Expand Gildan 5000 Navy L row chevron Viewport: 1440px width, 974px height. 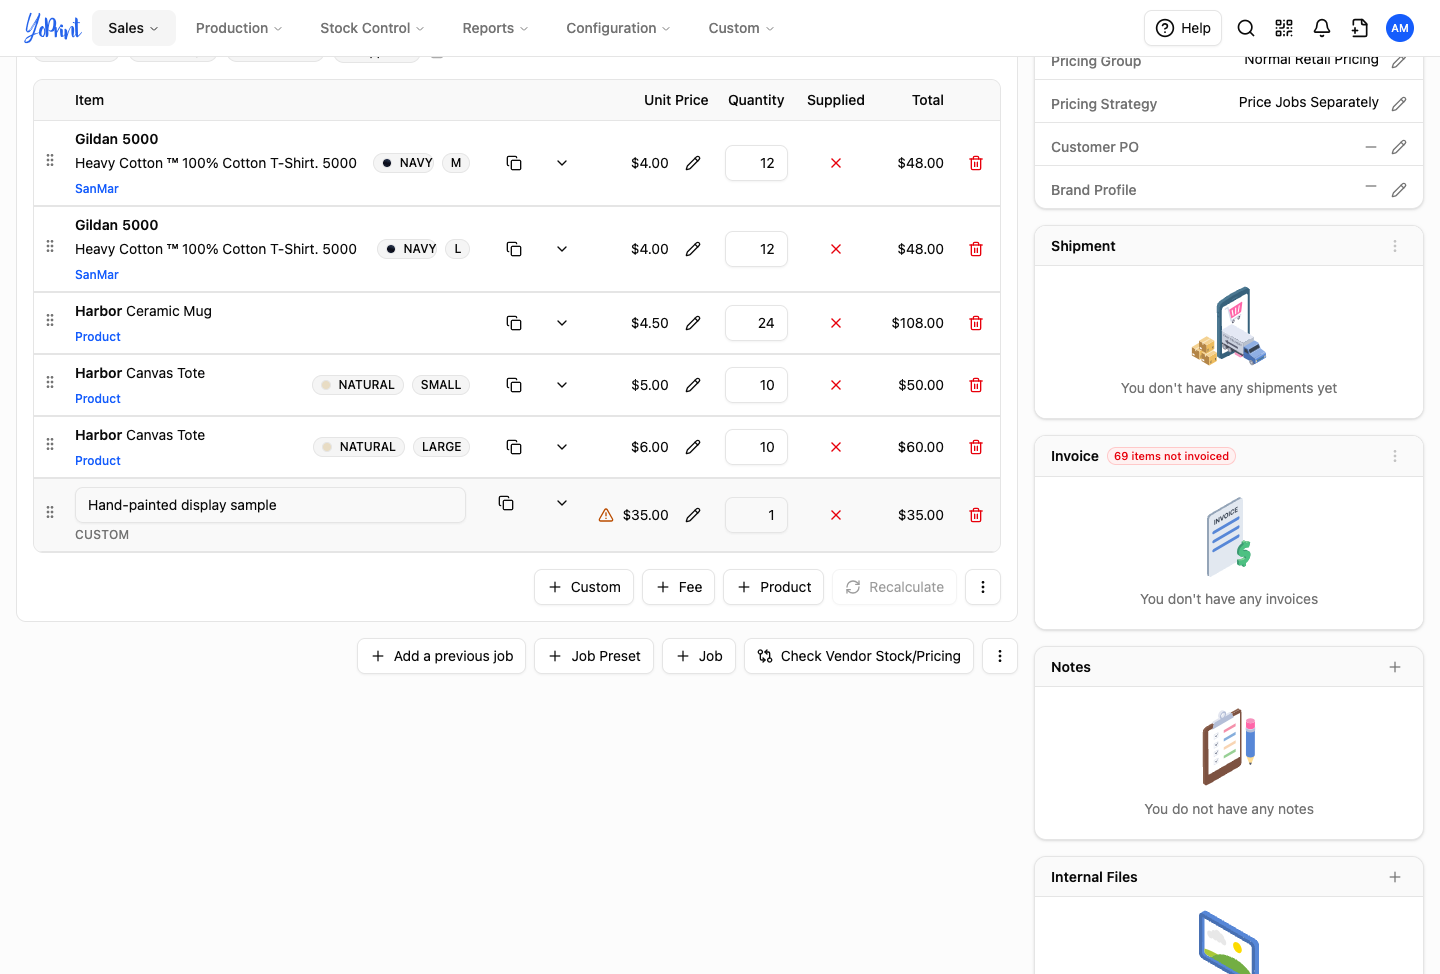coord(562,249)
